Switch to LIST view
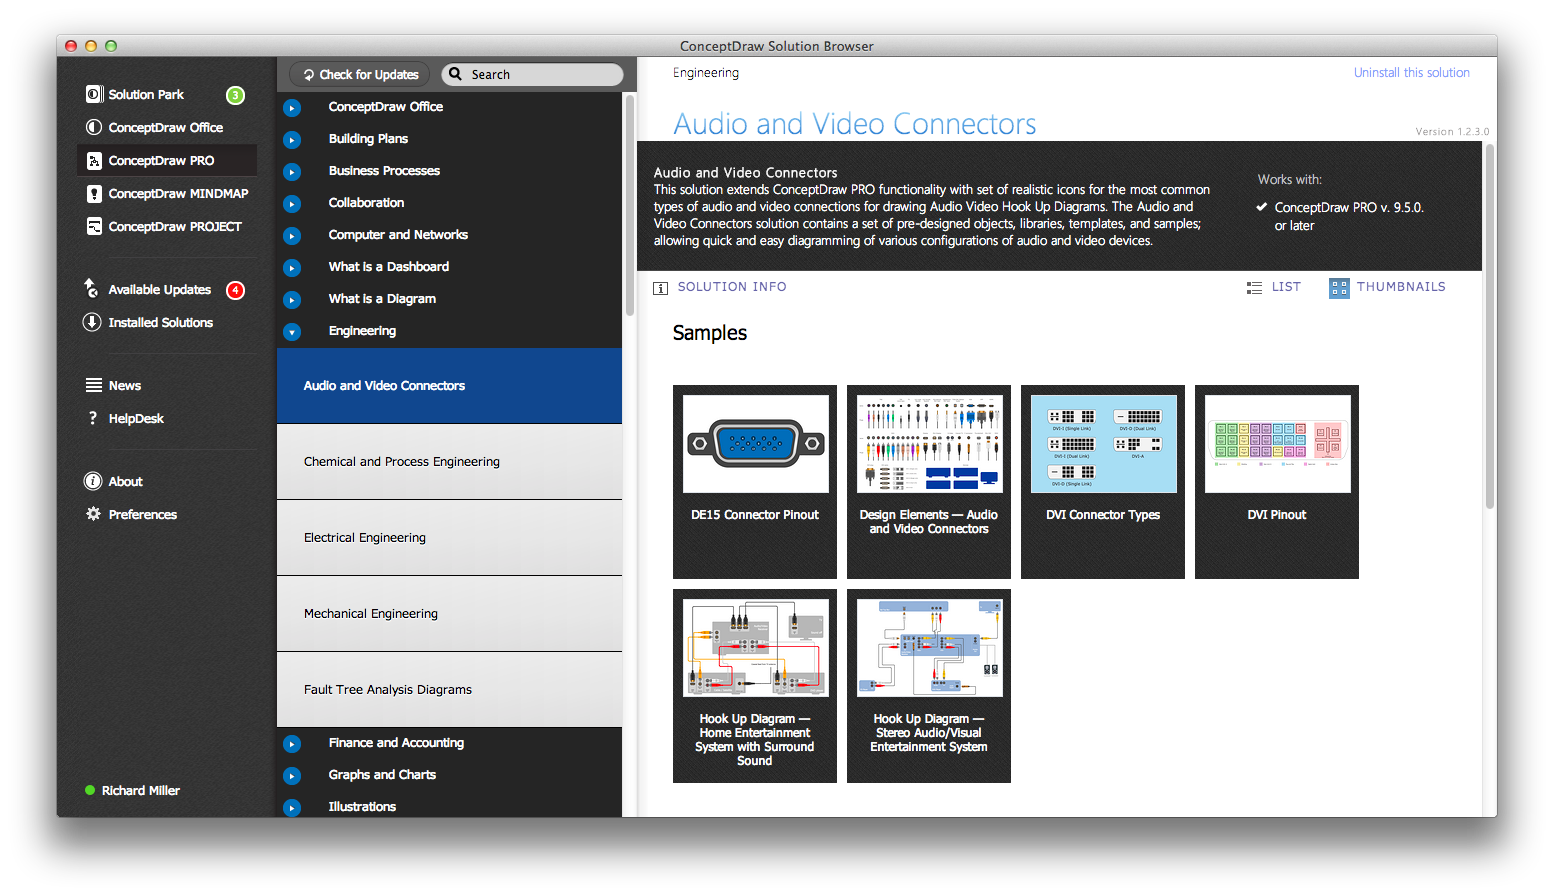The width and height of the screenshot is (1554, 896). click(1286, 287)
